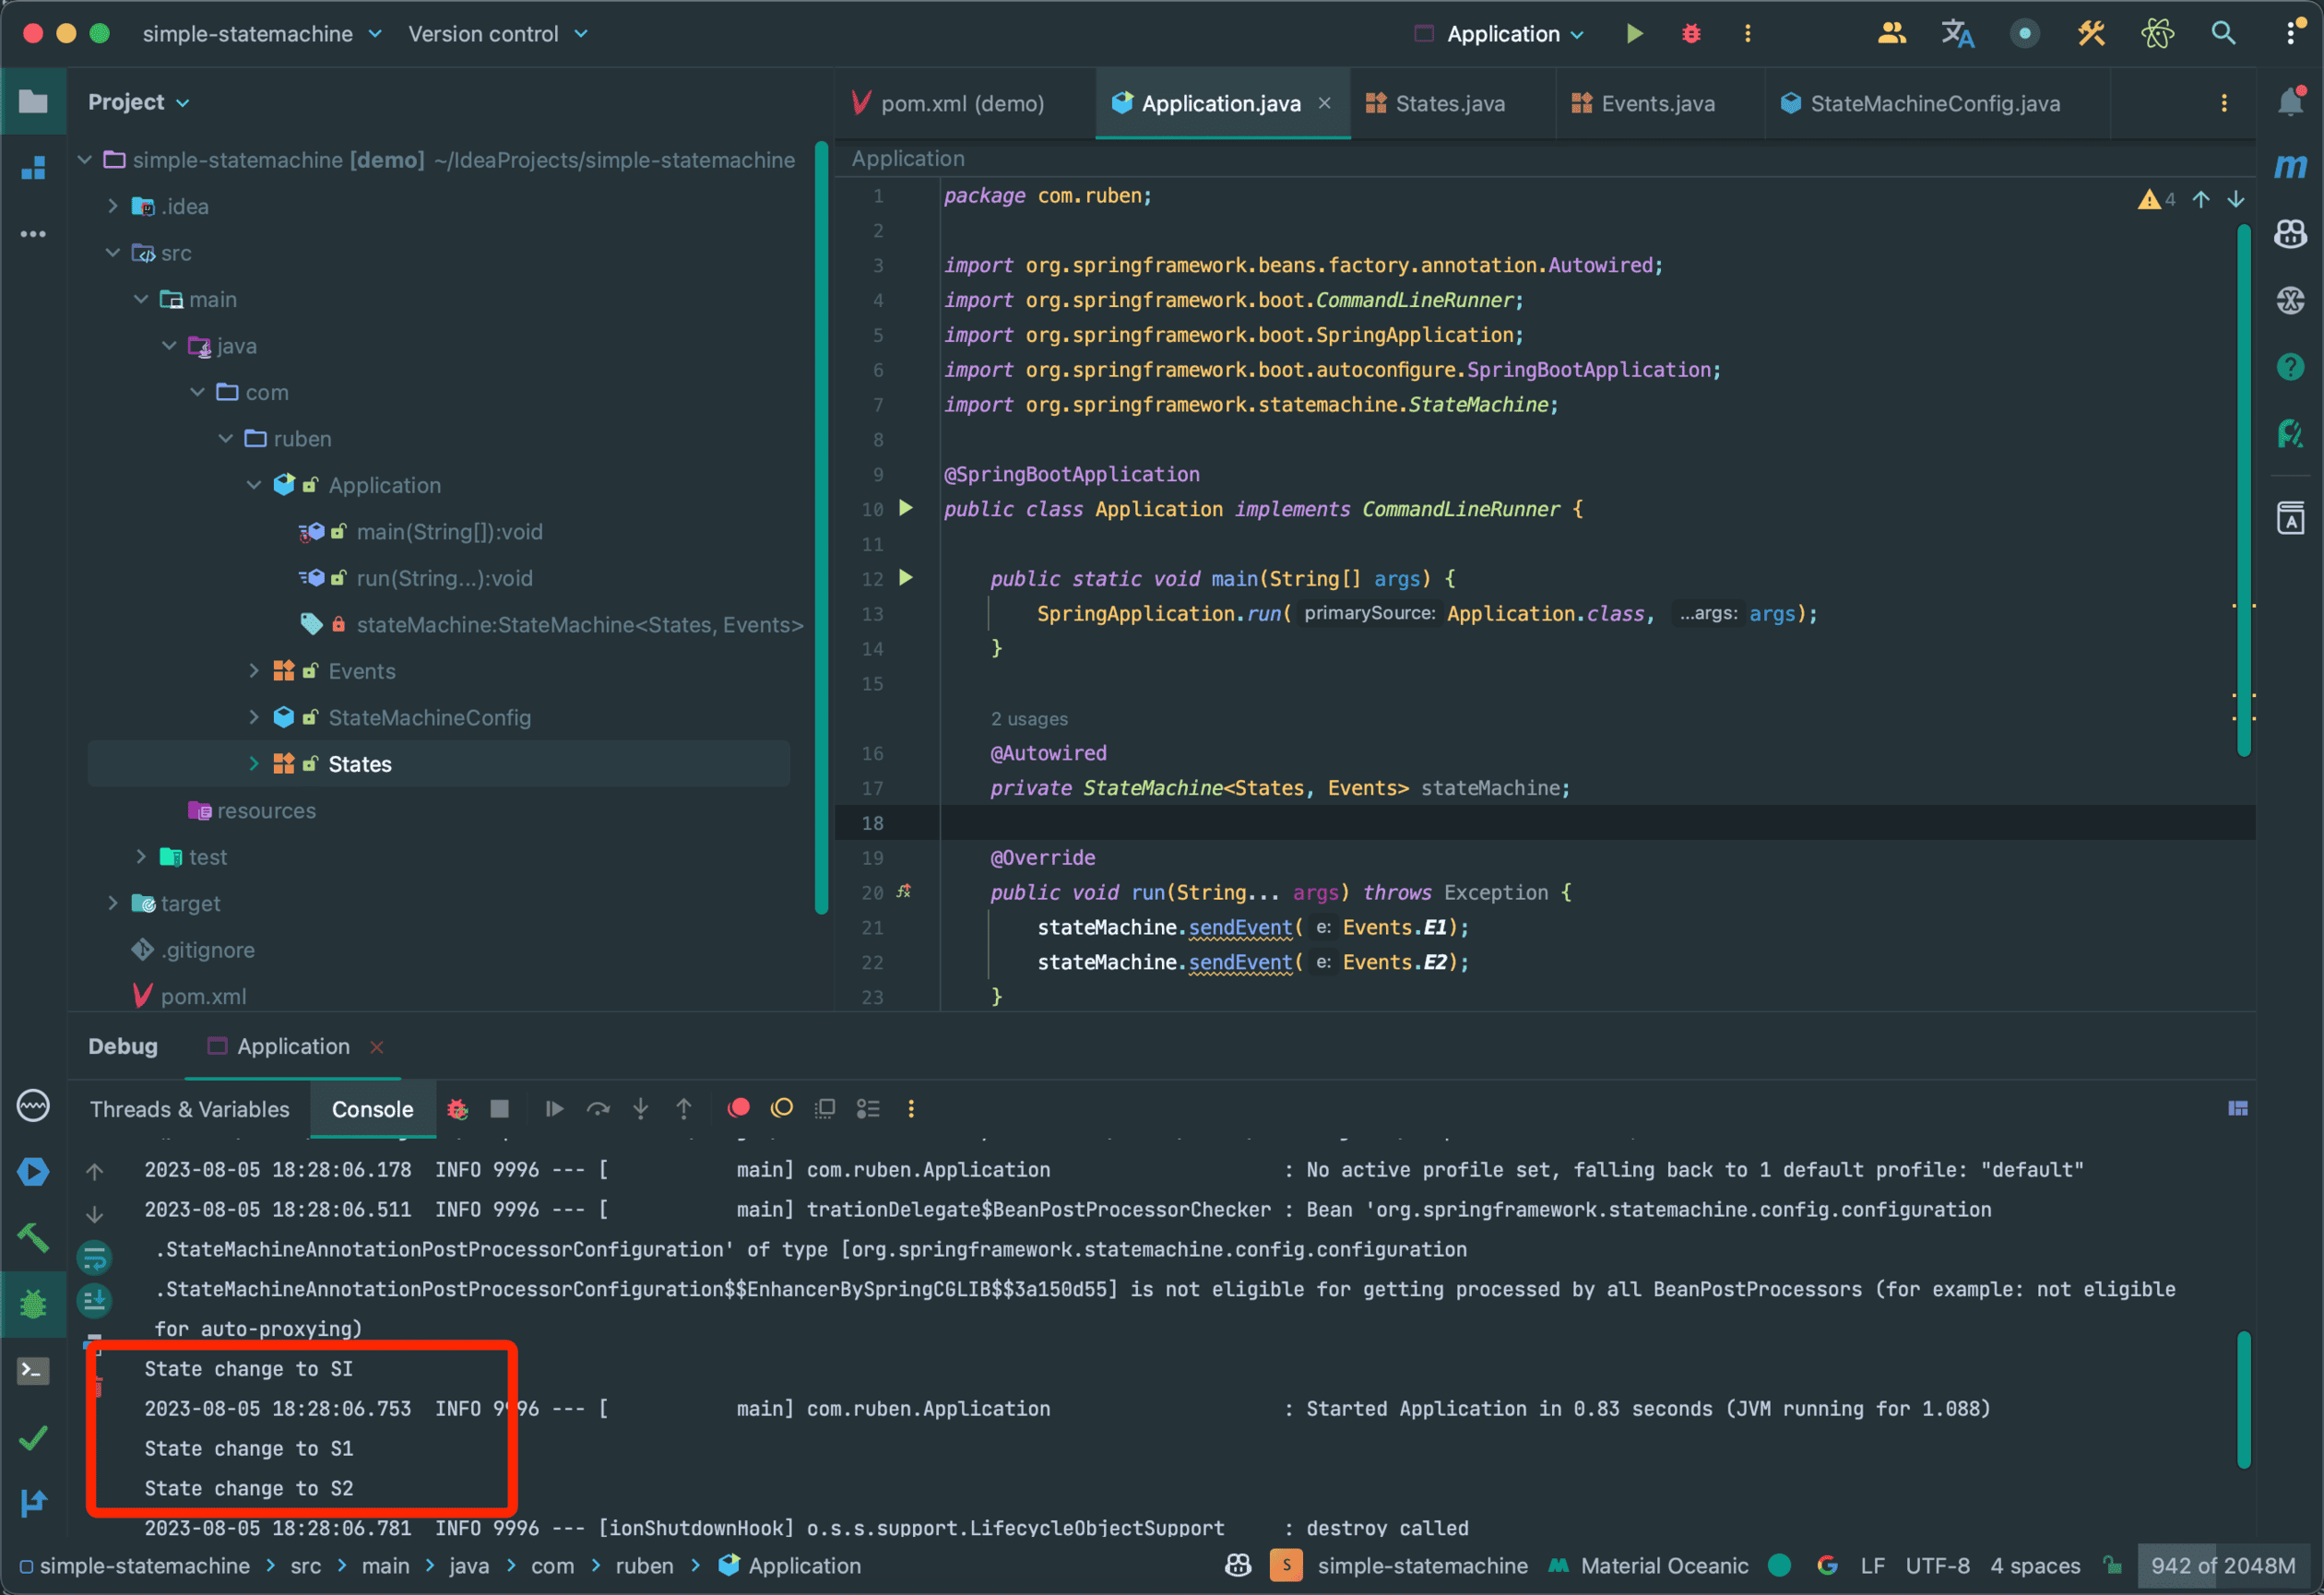2324x1595 pixels.
Task: Expand the Events class node
Action: tap(254, 671)
